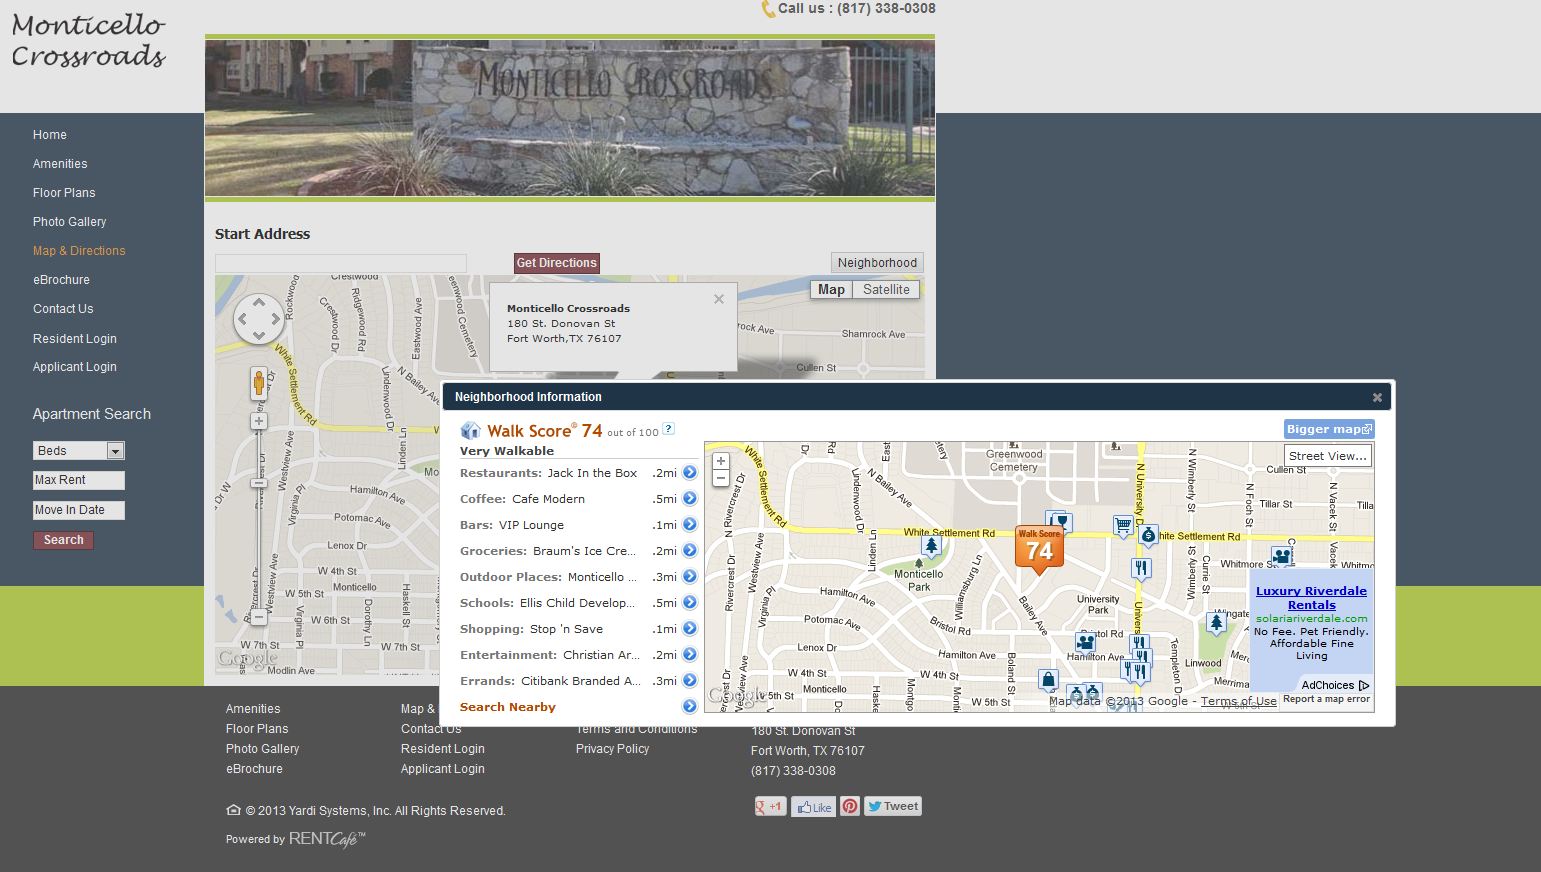Viewport: 1541px width, 872px height.
Task: Click the Walk Score house logo icon
Action: [470, 430]
